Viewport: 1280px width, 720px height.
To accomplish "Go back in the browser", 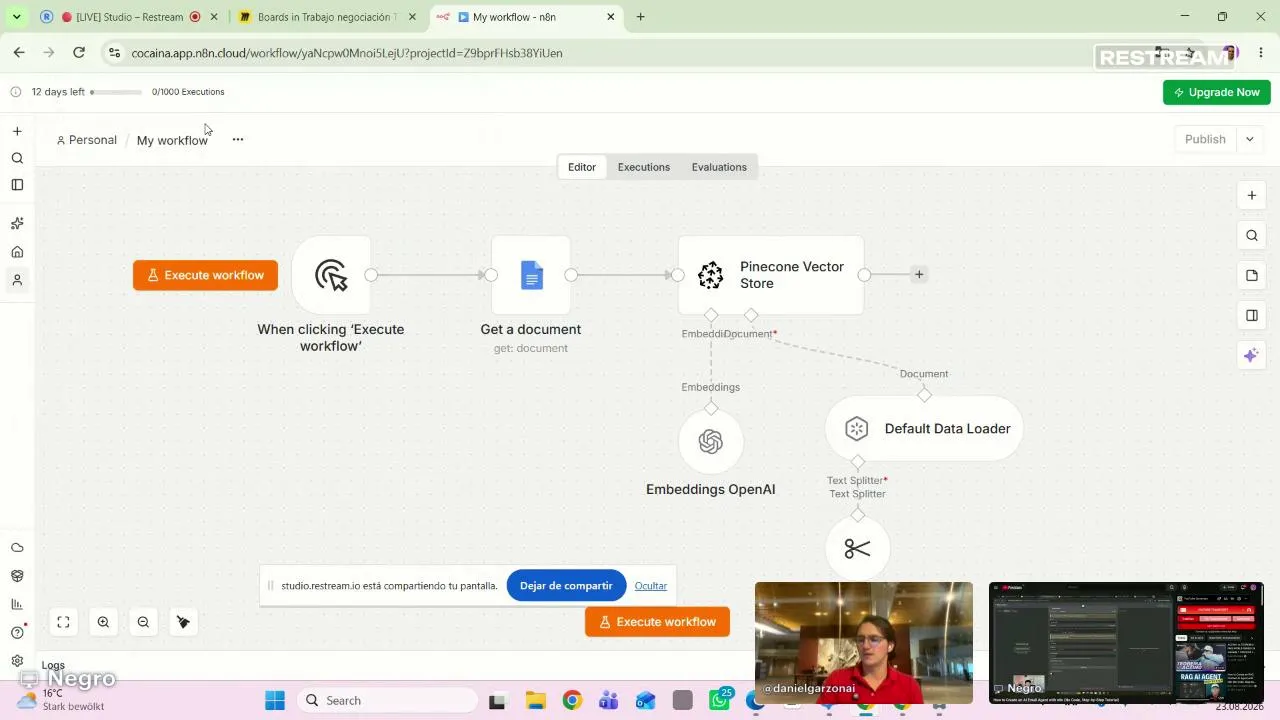I will (19, 53).
